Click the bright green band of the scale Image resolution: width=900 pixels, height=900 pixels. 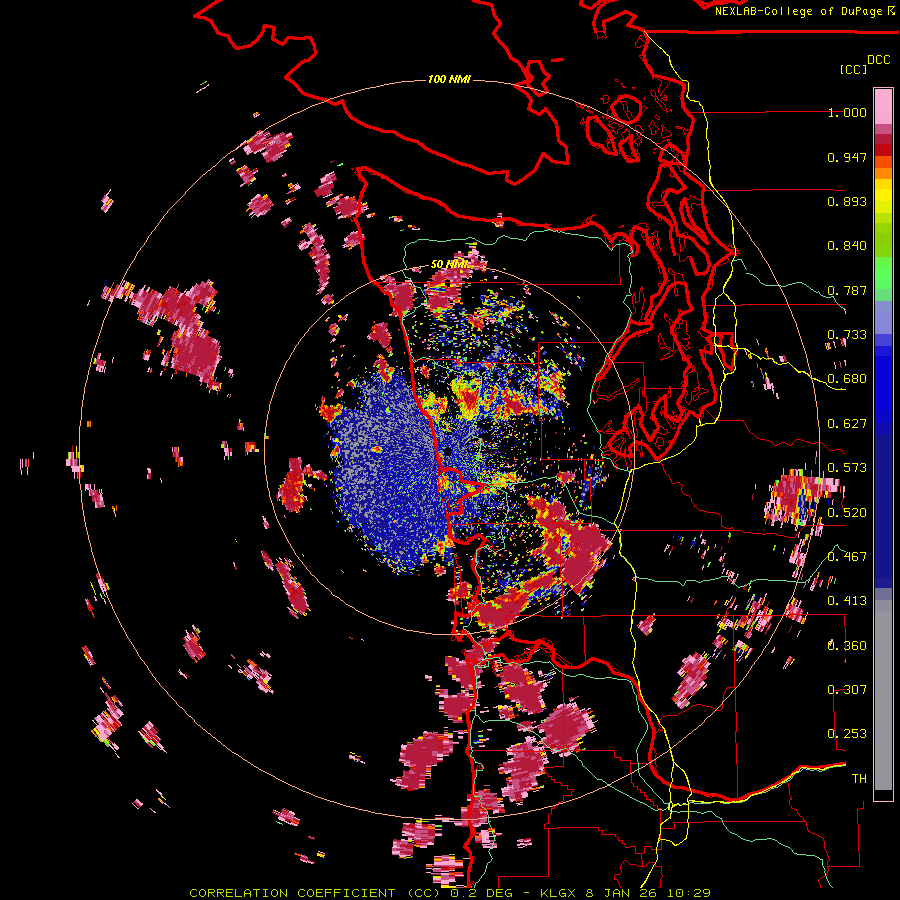point(883,273)
